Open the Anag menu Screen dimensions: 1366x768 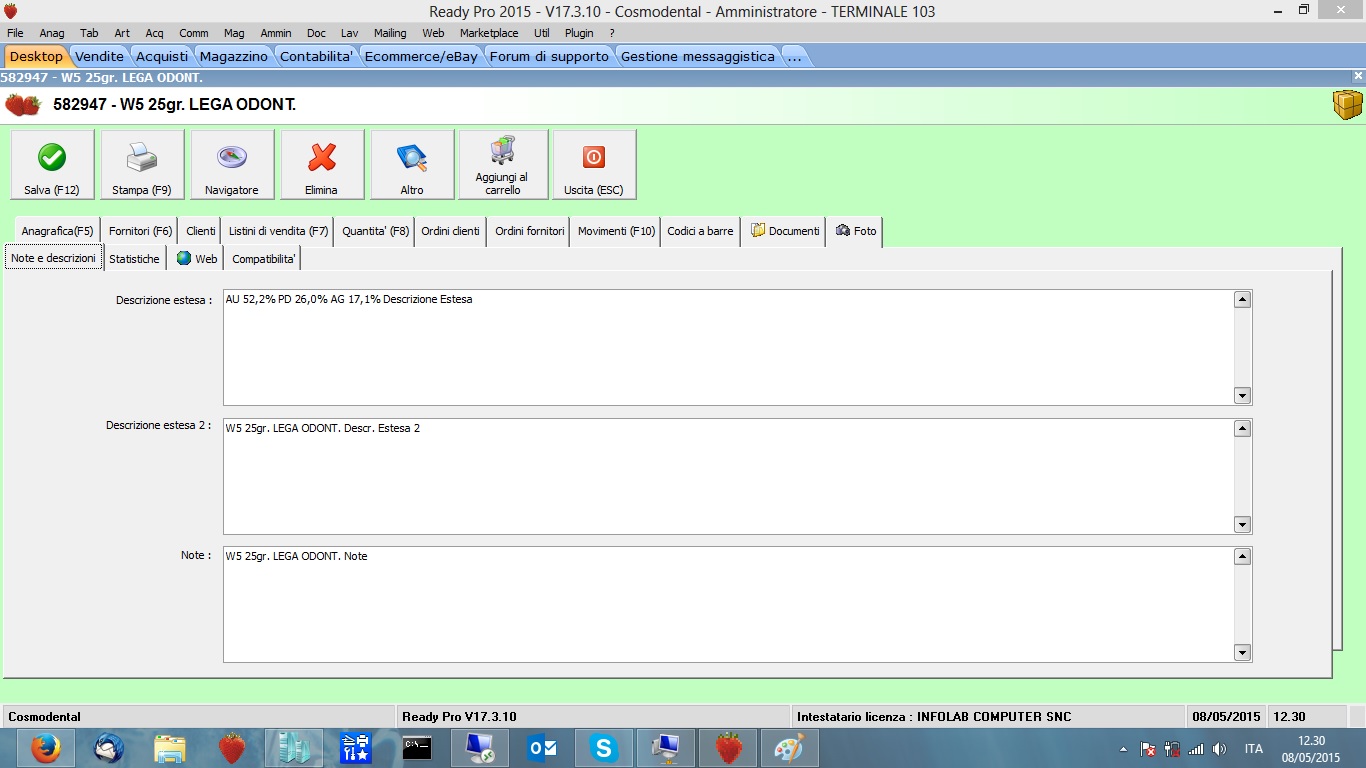[52, 33]
